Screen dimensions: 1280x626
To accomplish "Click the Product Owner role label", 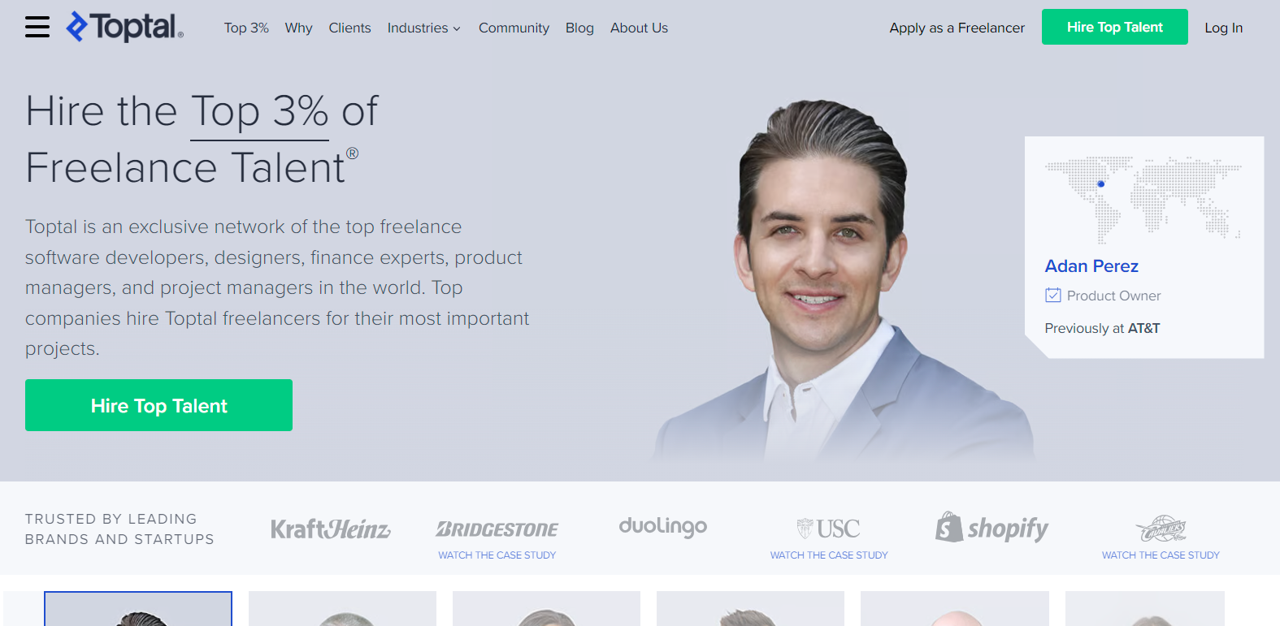I will pos(1114,296).
